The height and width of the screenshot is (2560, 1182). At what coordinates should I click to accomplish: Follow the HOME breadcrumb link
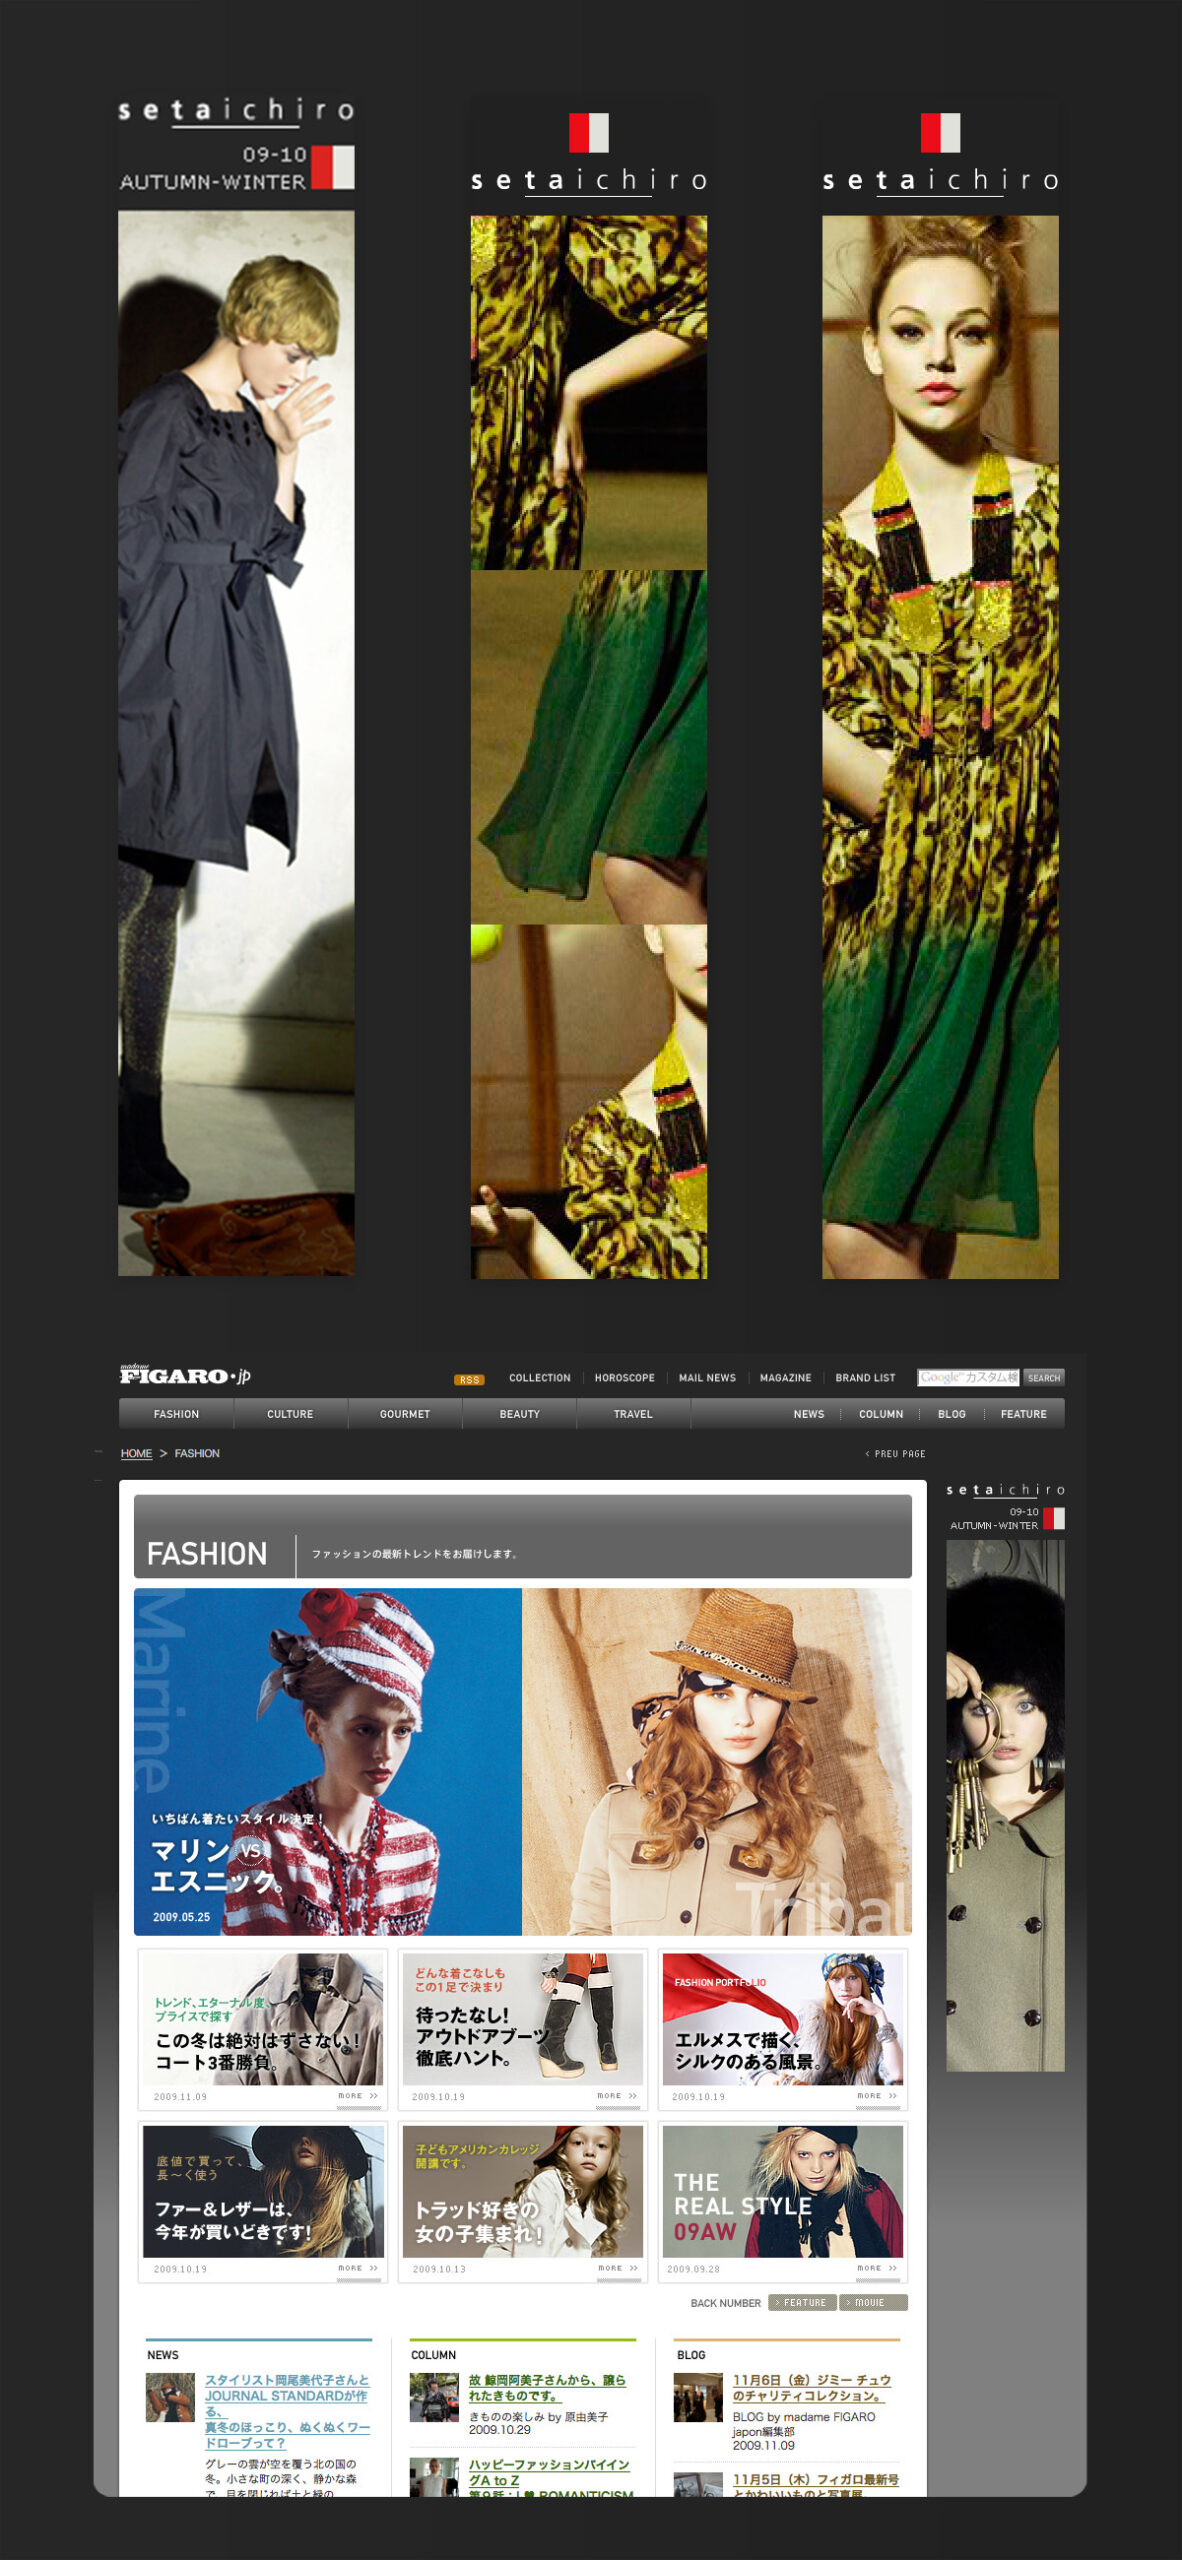point(136,1453)
